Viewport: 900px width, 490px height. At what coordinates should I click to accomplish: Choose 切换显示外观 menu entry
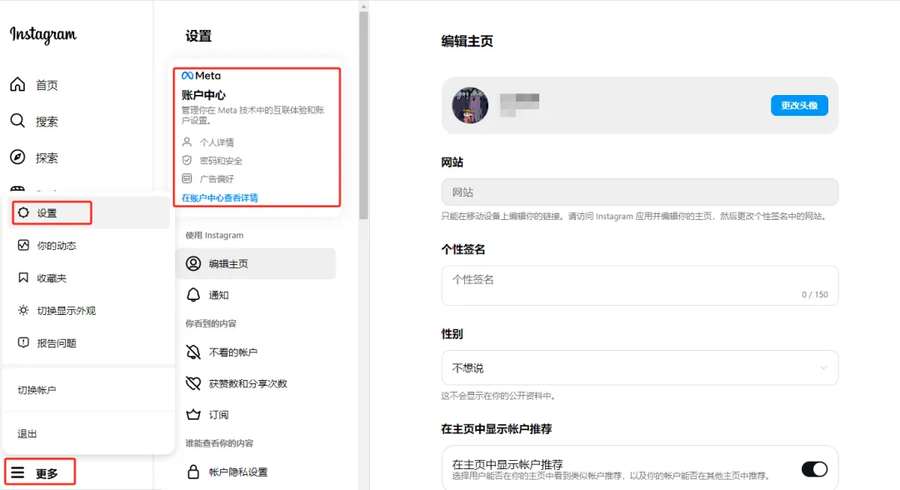coord(88,310)
